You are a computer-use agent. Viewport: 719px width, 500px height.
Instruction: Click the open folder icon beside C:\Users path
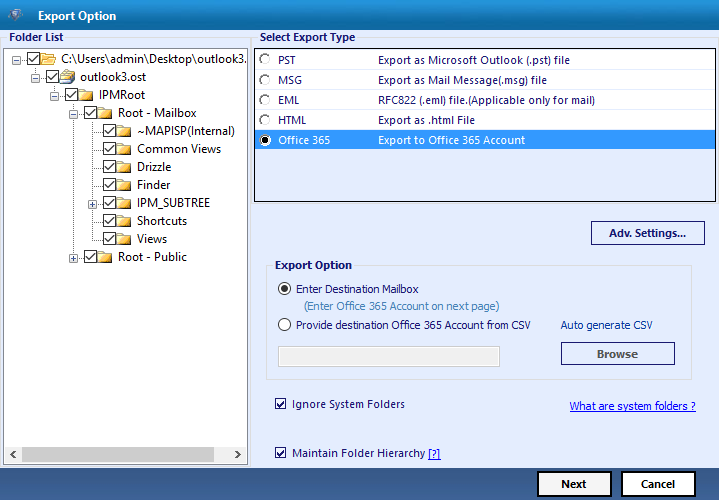click(48, 59)
